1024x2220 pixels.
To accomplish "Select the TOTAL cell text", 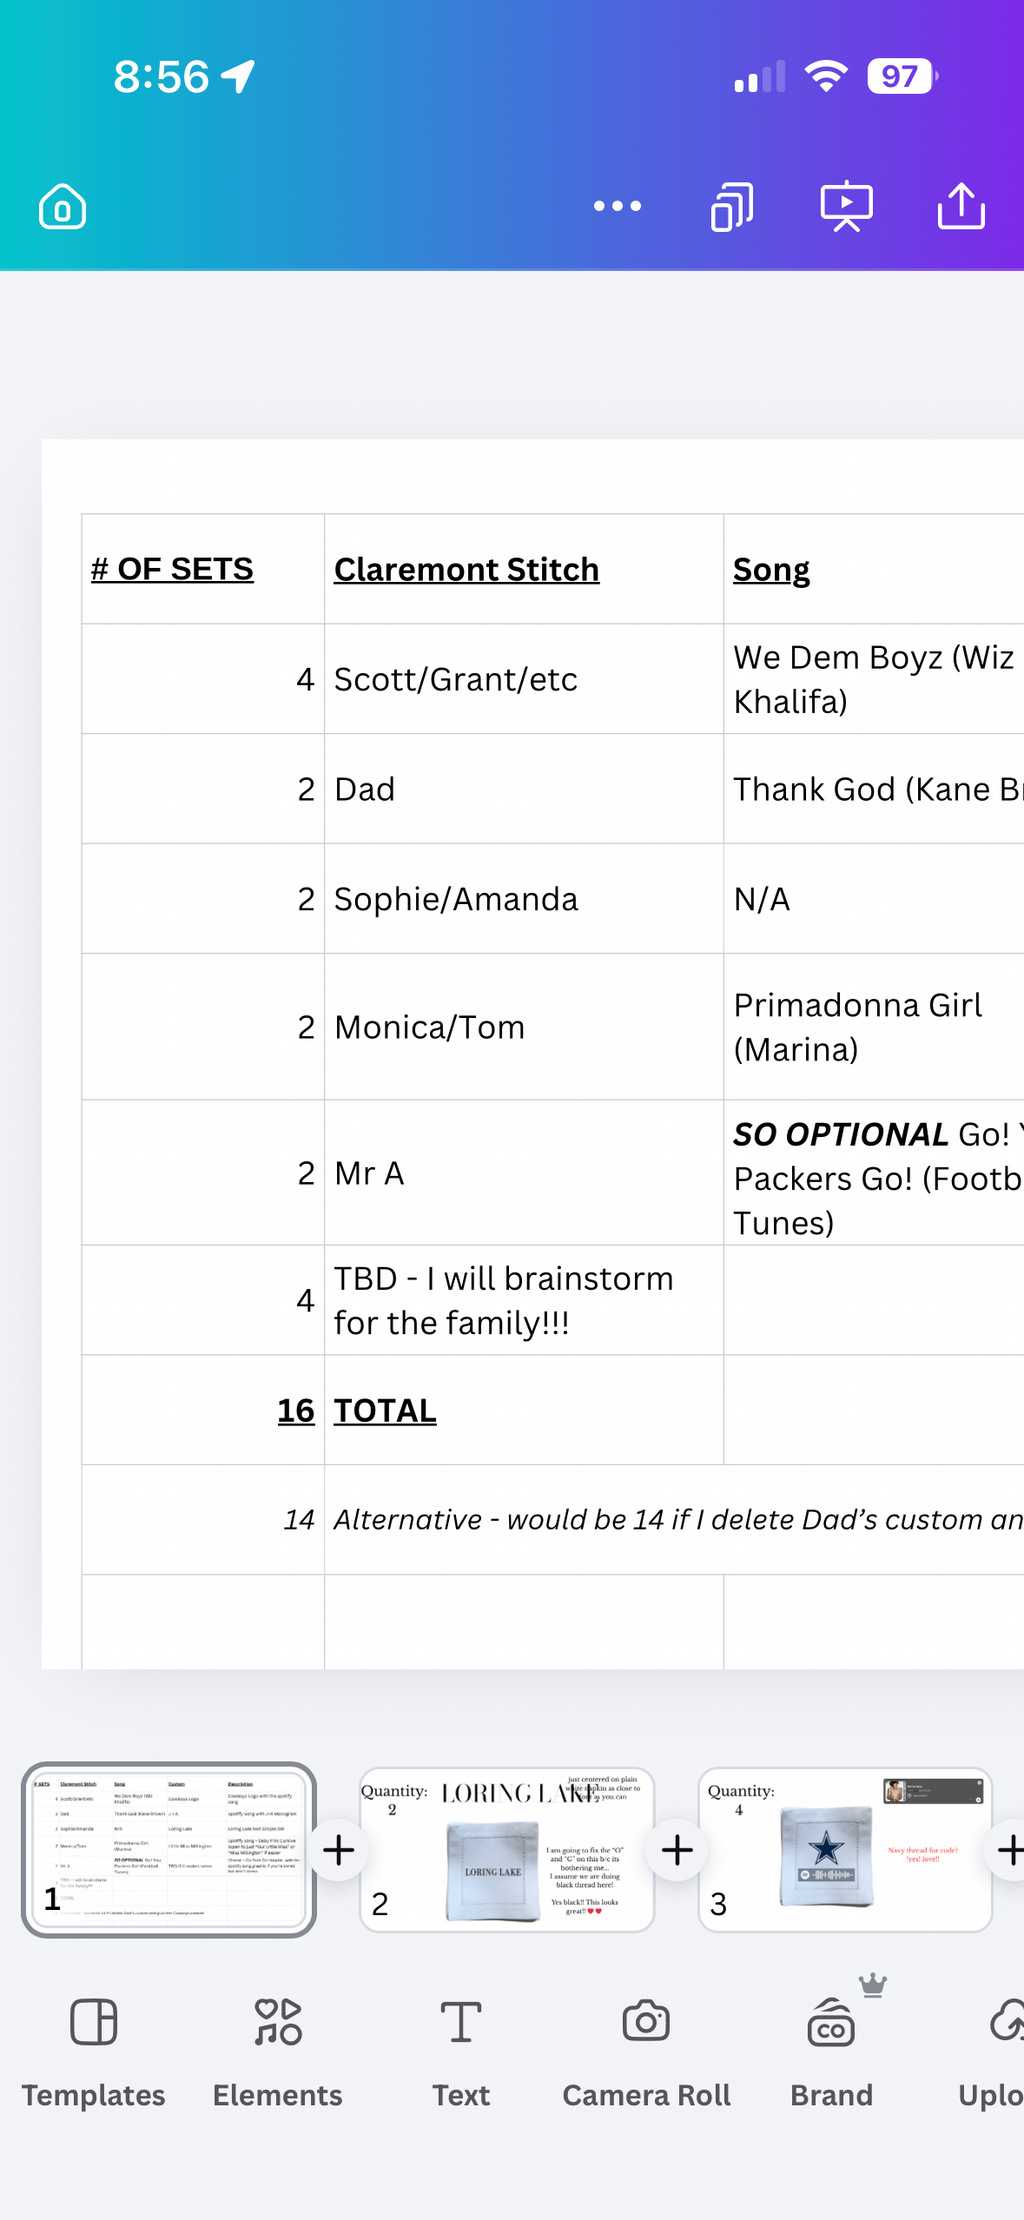I will pyautogui.click(x=385, y=1410).
